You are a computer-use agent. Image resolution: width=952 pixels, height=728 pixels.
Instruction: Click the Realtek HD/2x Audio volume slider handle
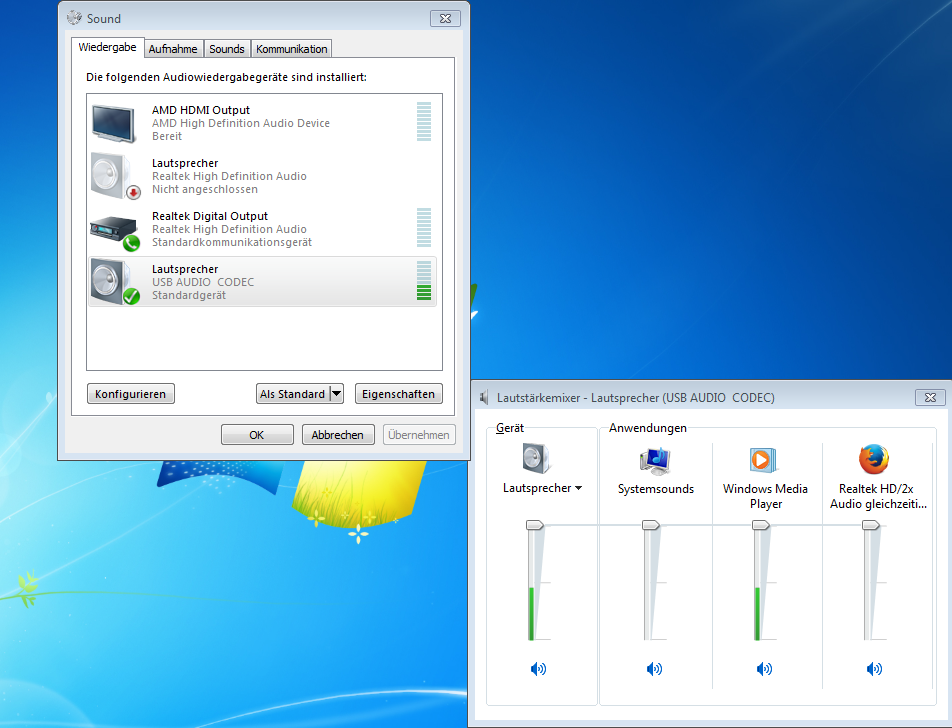click(x=871, y=525)
